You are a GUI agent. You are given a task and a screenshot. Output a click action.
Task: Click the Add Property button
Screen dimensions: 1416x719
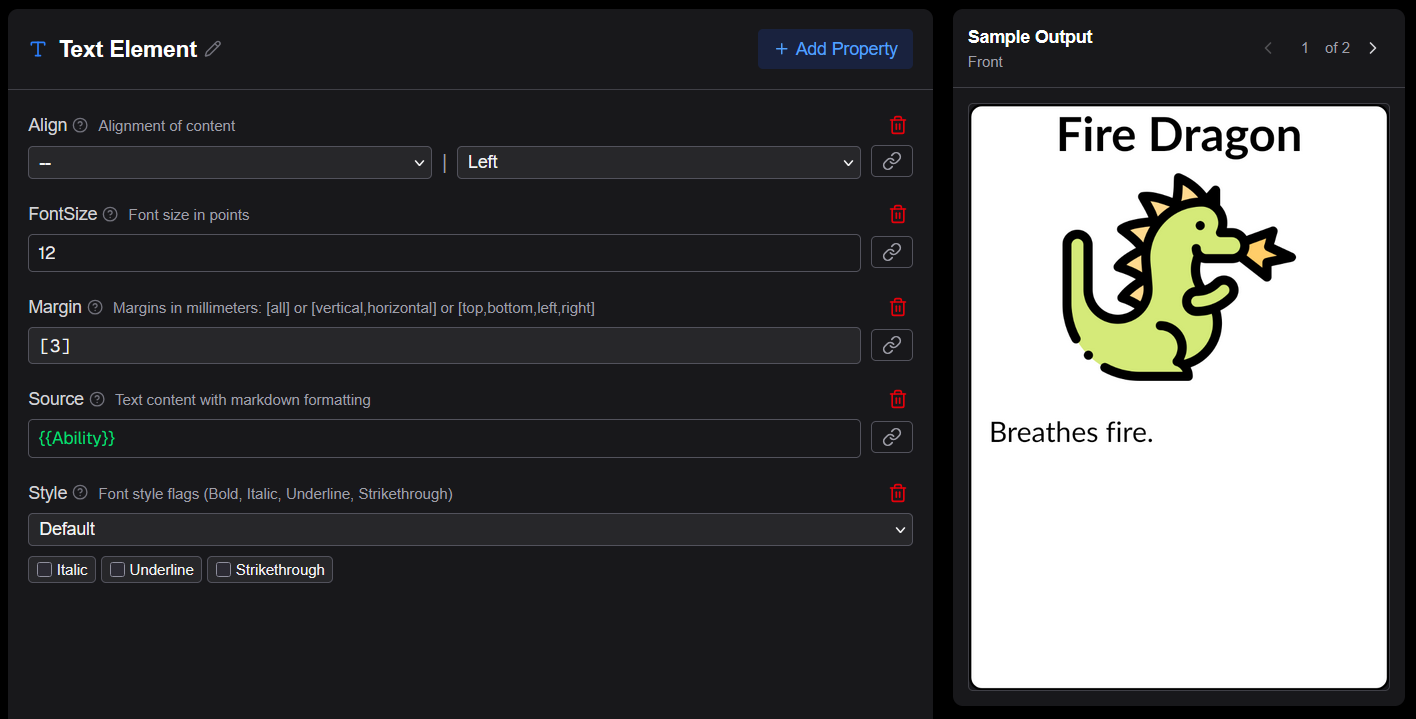click(835, 49)
